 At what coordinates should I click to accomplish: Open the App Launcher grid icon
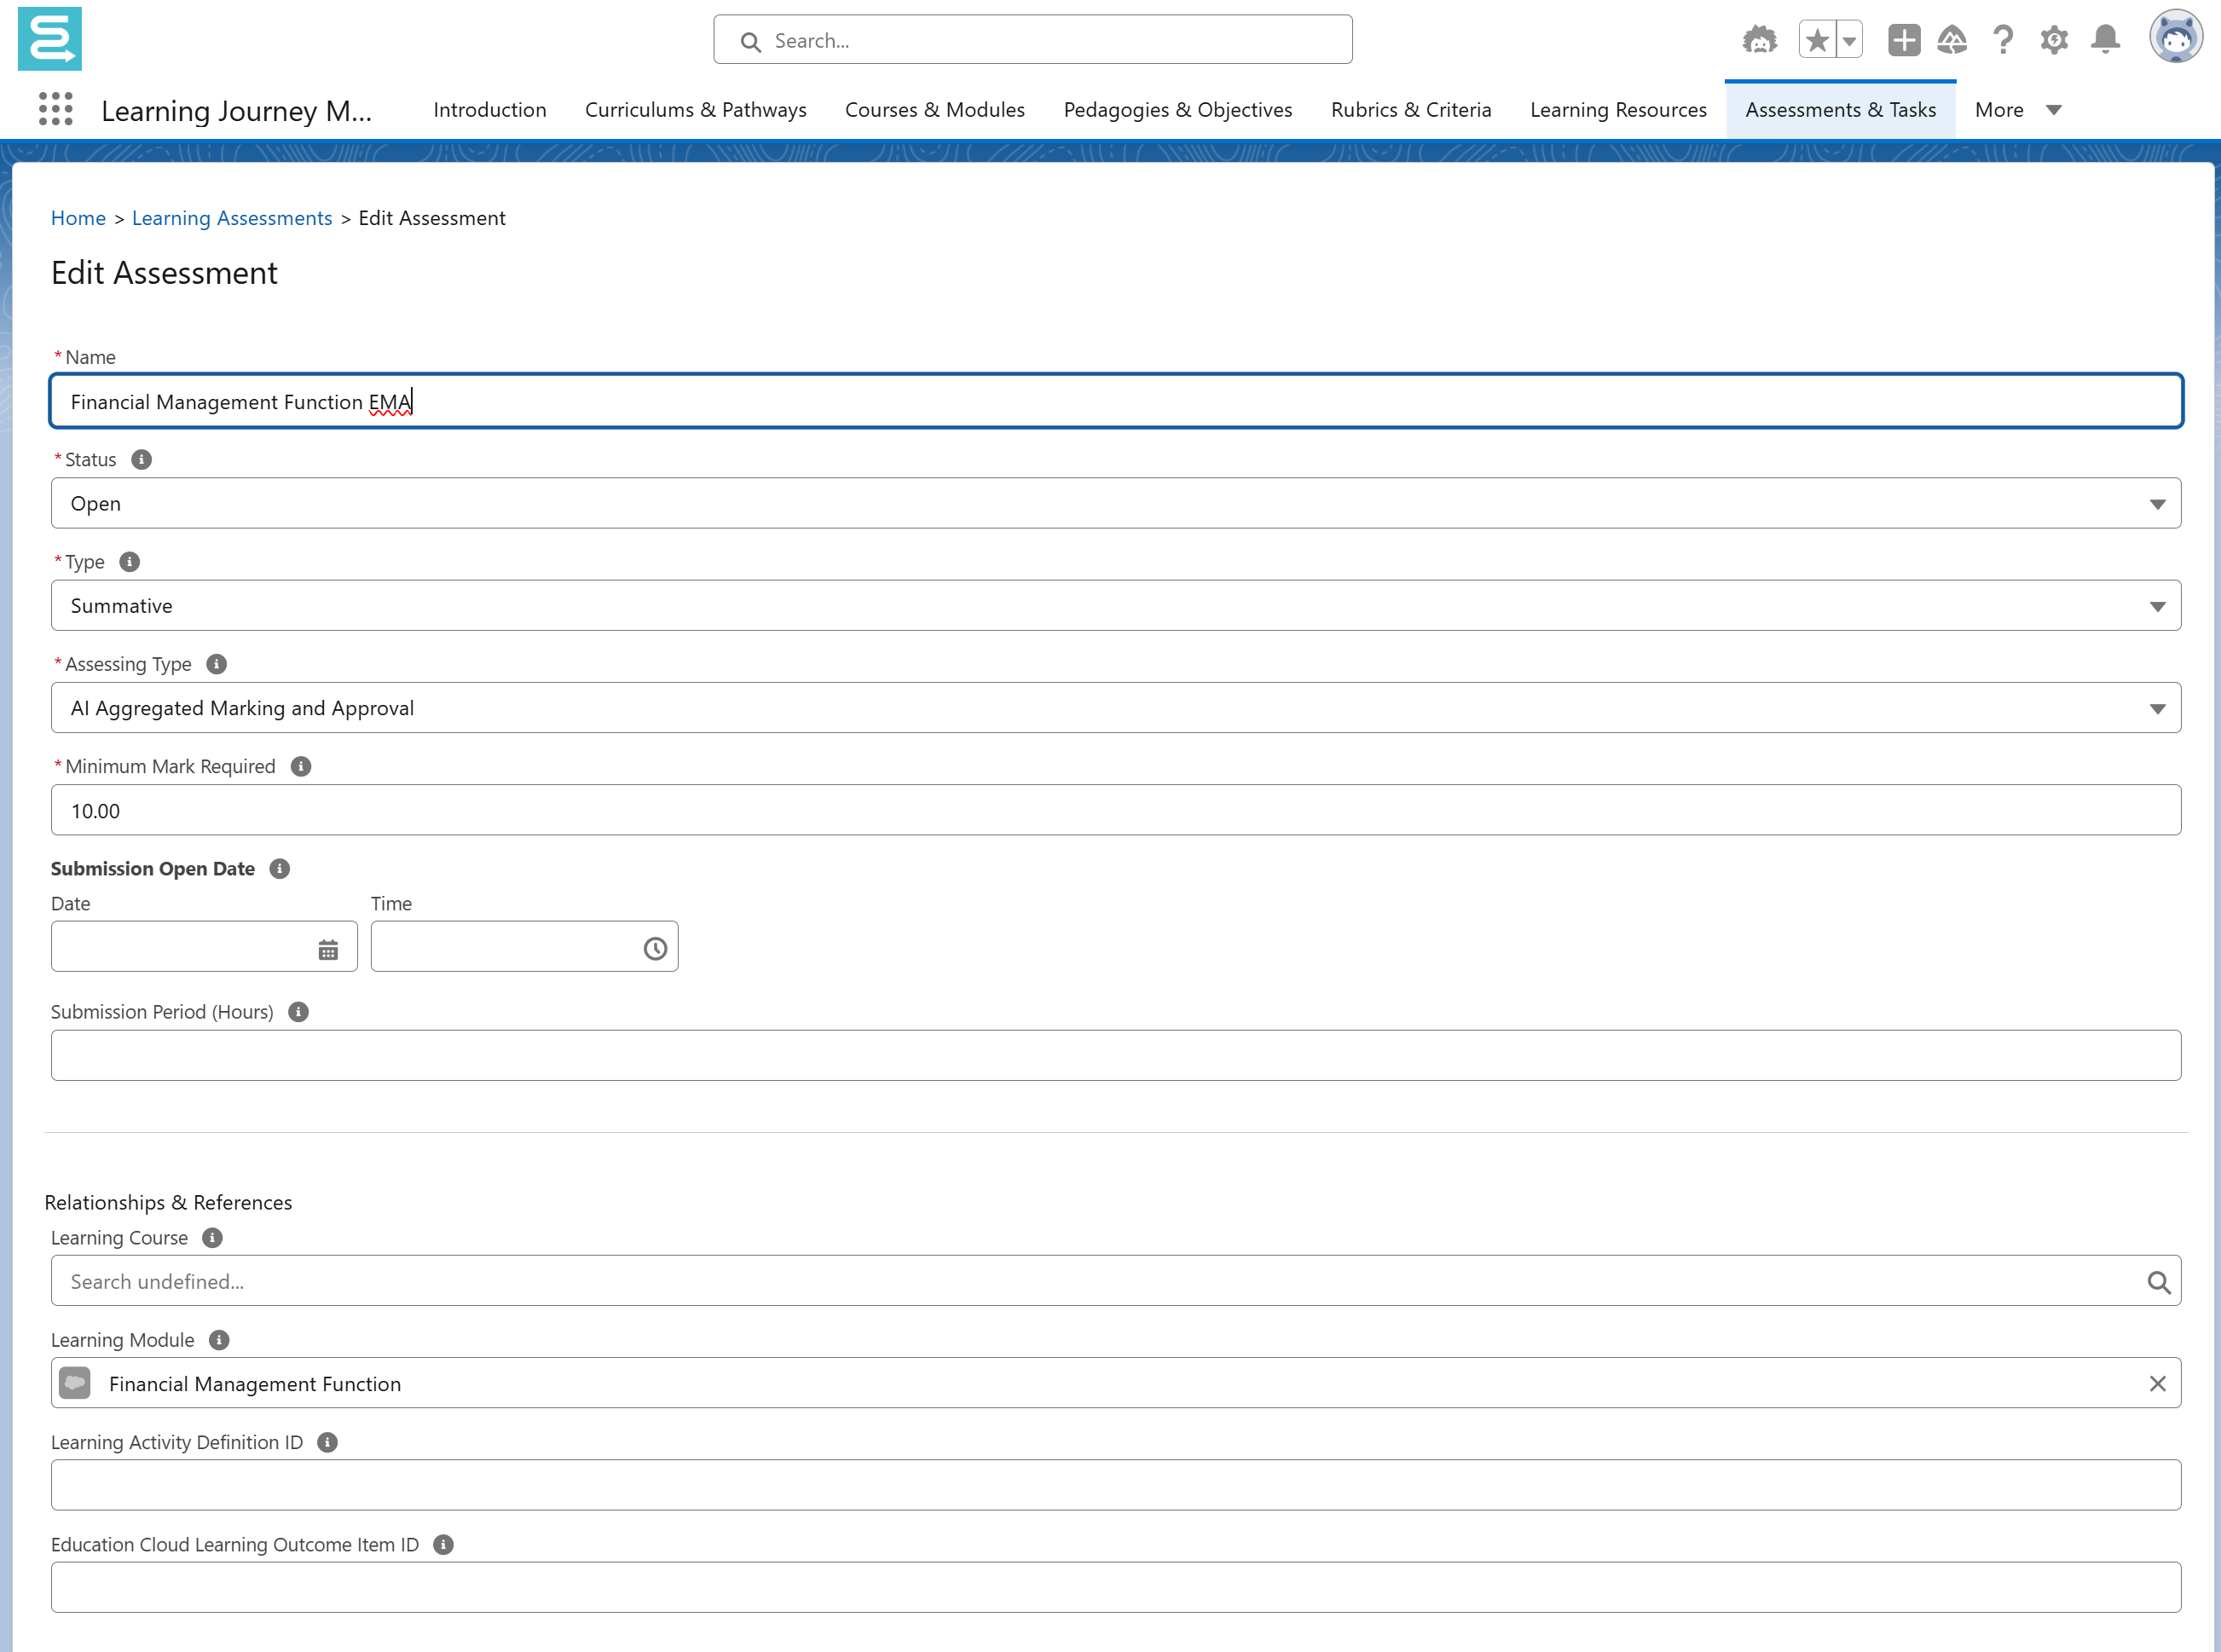(x=56, y=109)
